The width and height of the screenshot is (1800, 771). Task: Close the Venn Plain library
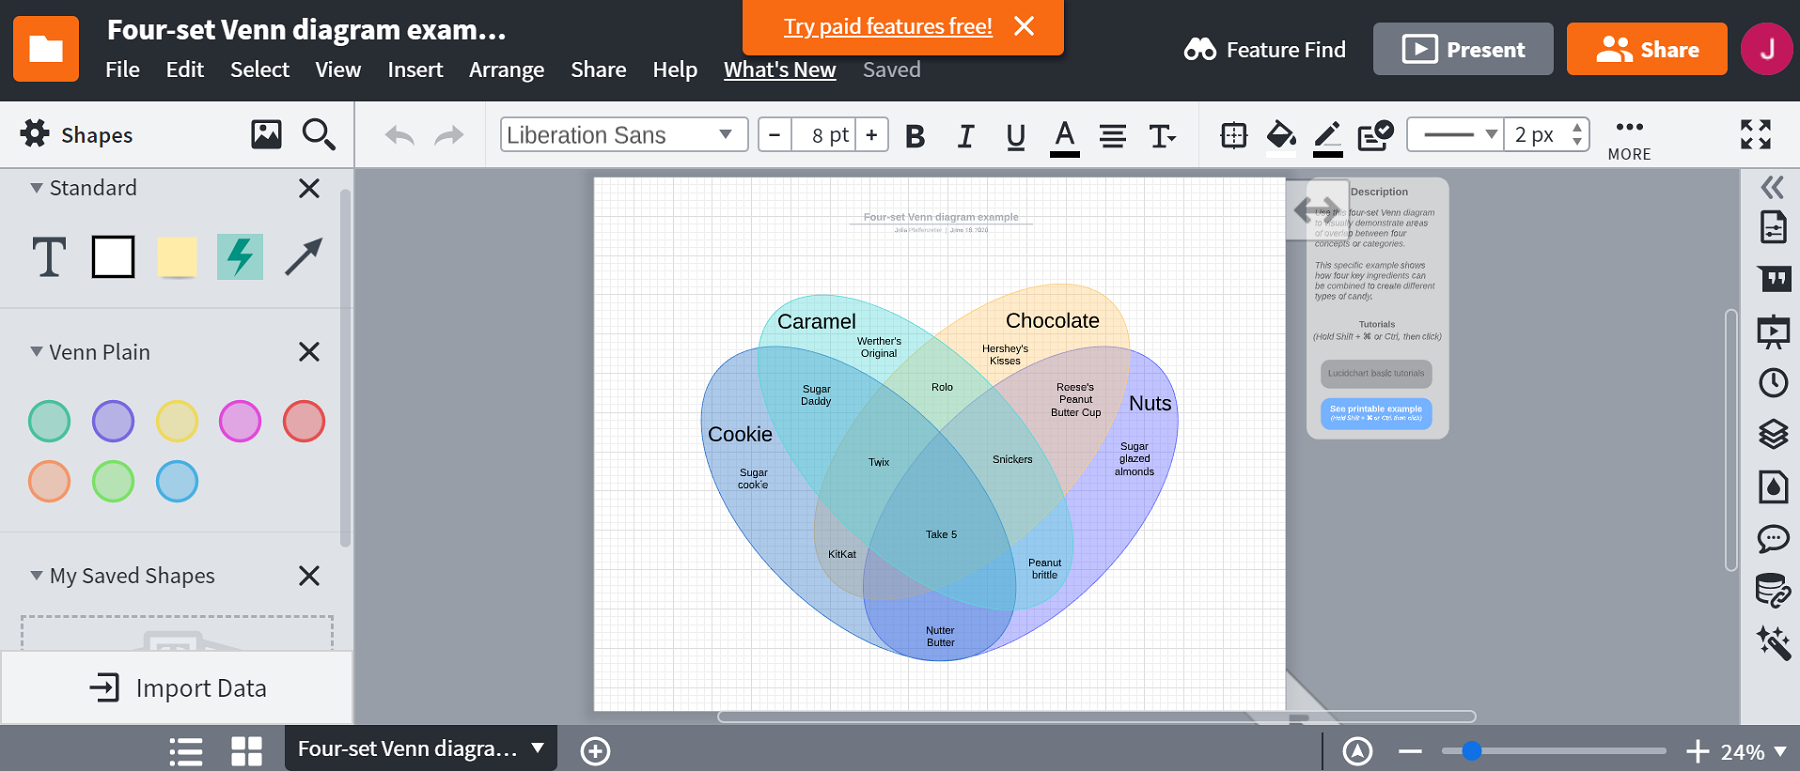[309, 352]
